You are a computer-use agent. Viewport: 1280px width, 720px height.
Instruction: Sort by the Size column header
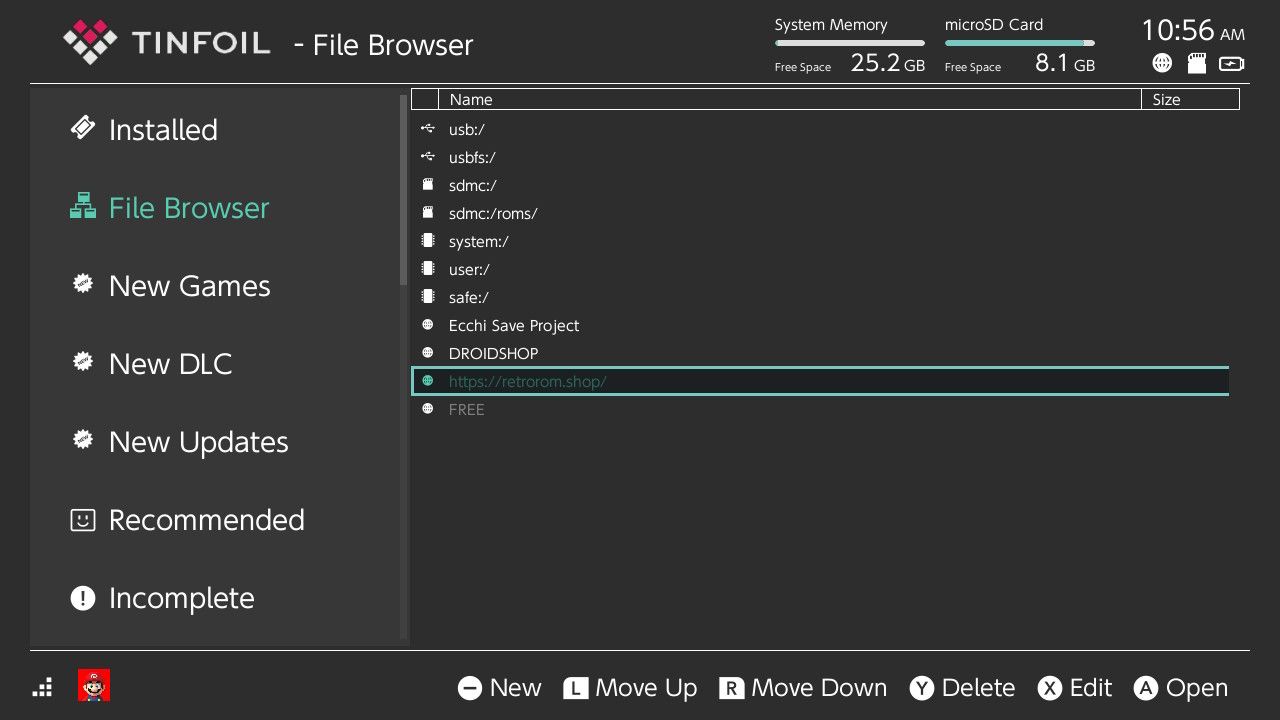click(1190, 99)
